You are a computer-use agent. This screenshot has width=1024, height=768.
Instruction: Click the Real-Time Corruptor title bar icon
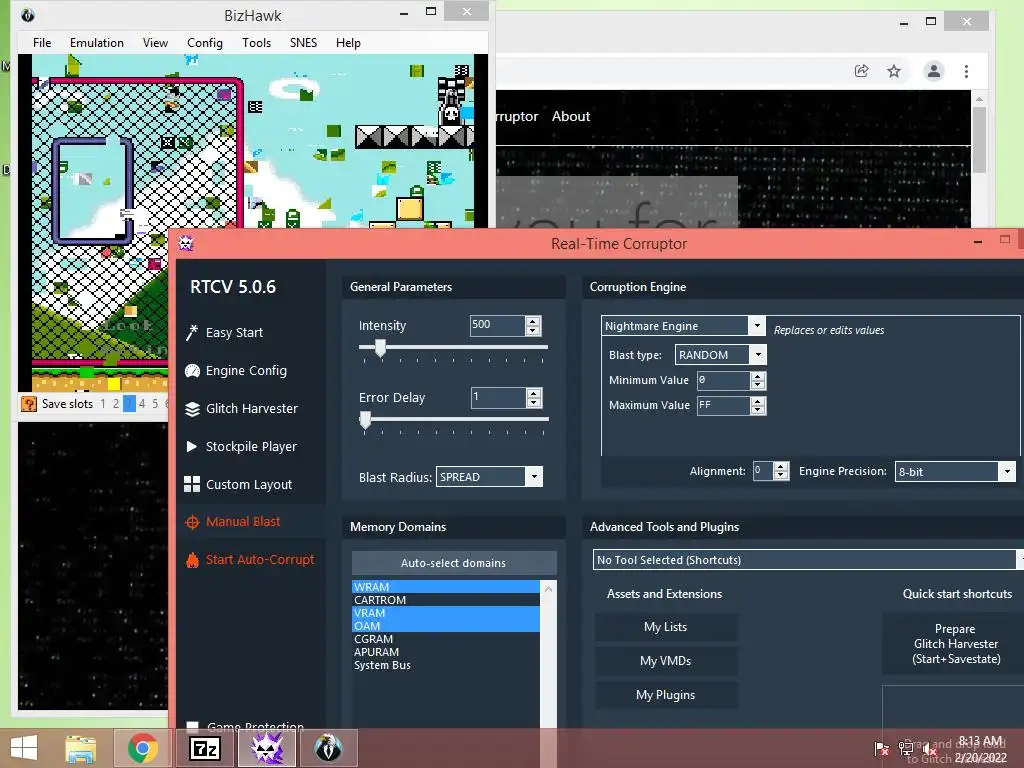pyautogui.click(x=186, y=244)
